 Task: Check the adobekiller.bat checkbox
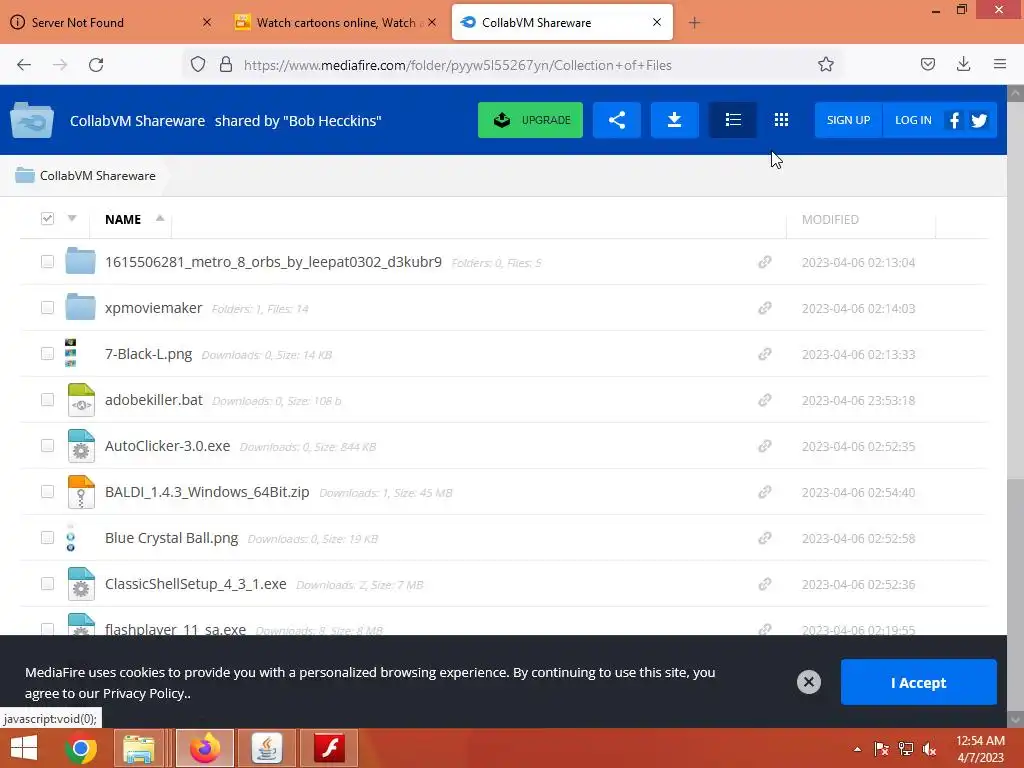point(47,400)
